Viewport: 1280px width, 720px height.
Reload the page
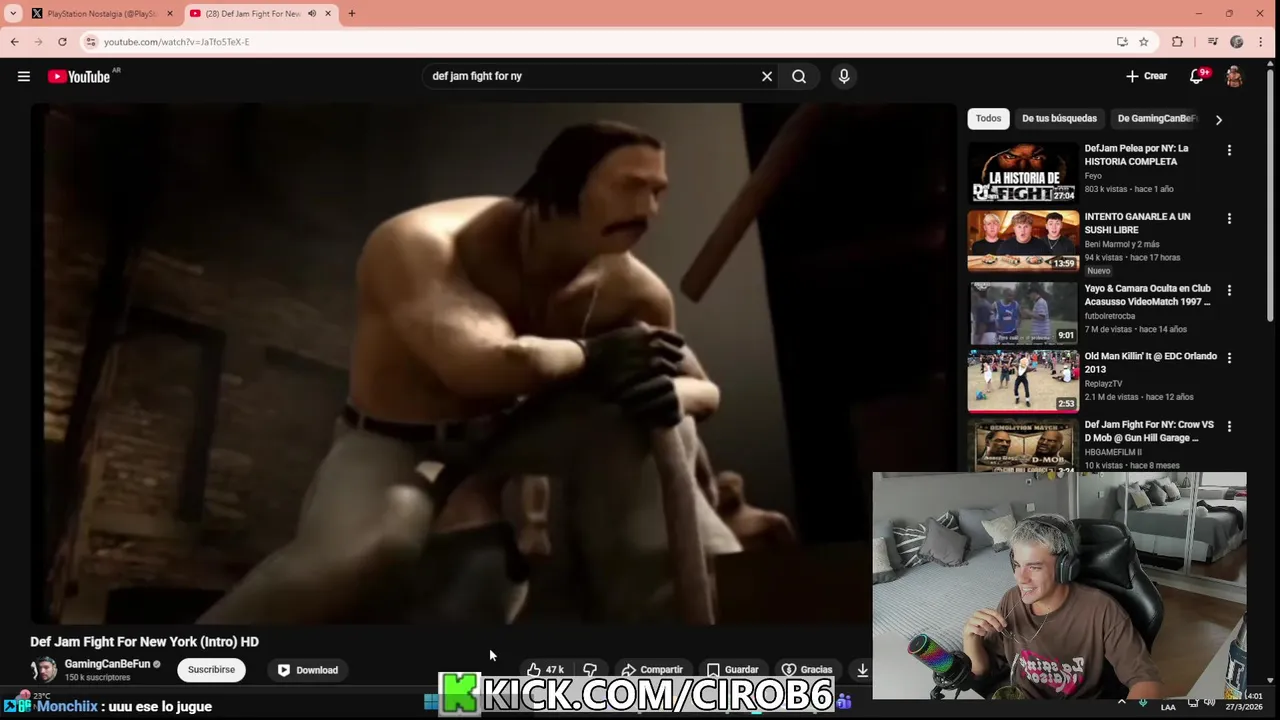pyautogui.click(x=62, y=42)
